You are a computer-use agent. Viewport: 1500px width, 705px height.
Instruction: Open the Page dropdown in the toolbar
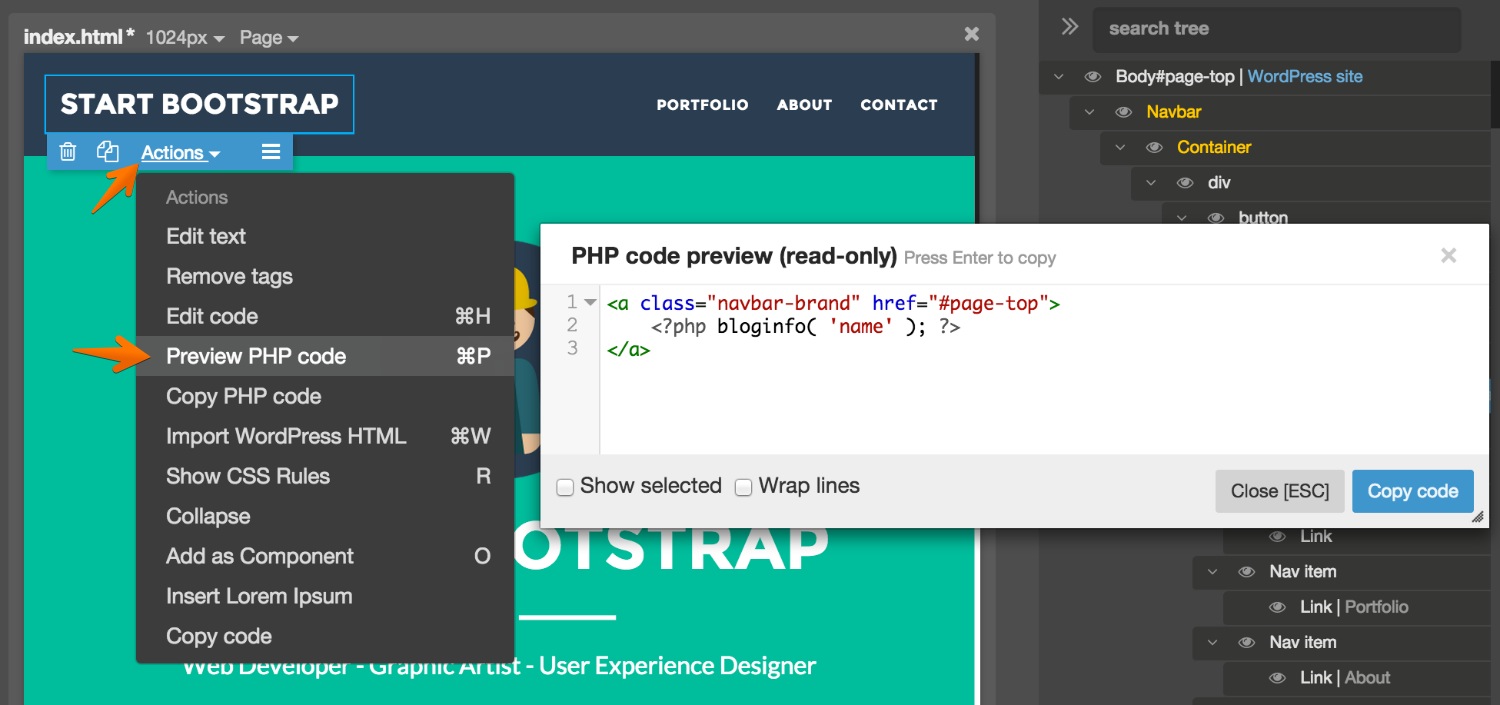tap(268, 37)
